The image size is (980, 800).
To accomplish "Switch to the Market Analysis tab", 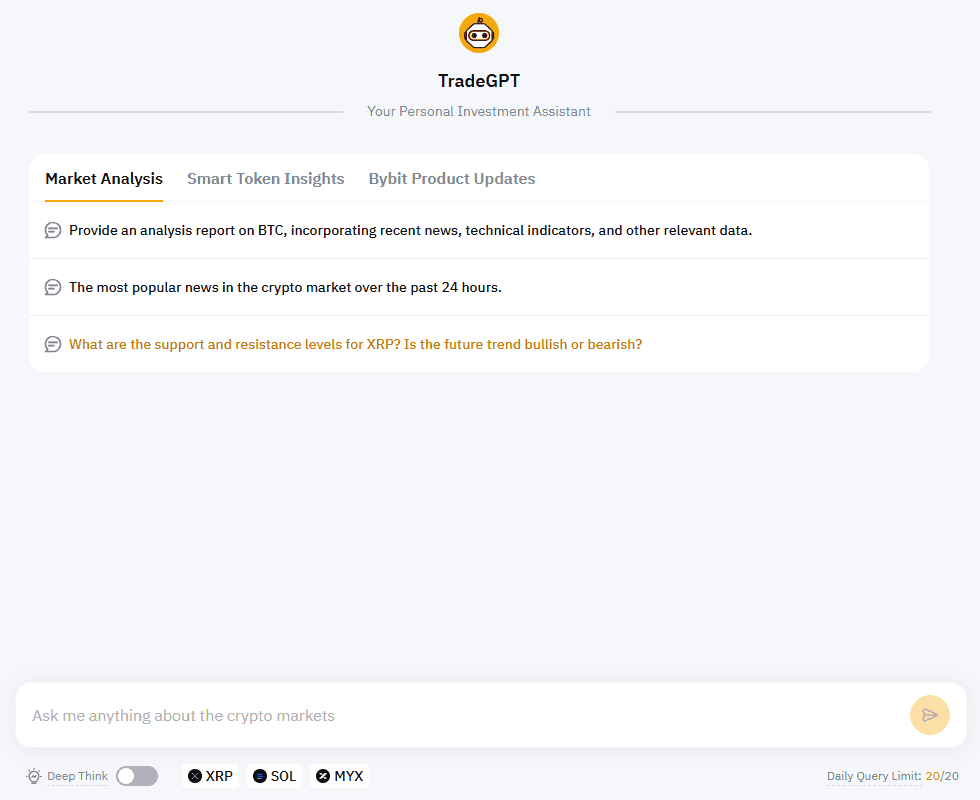I will click(104, 179).
